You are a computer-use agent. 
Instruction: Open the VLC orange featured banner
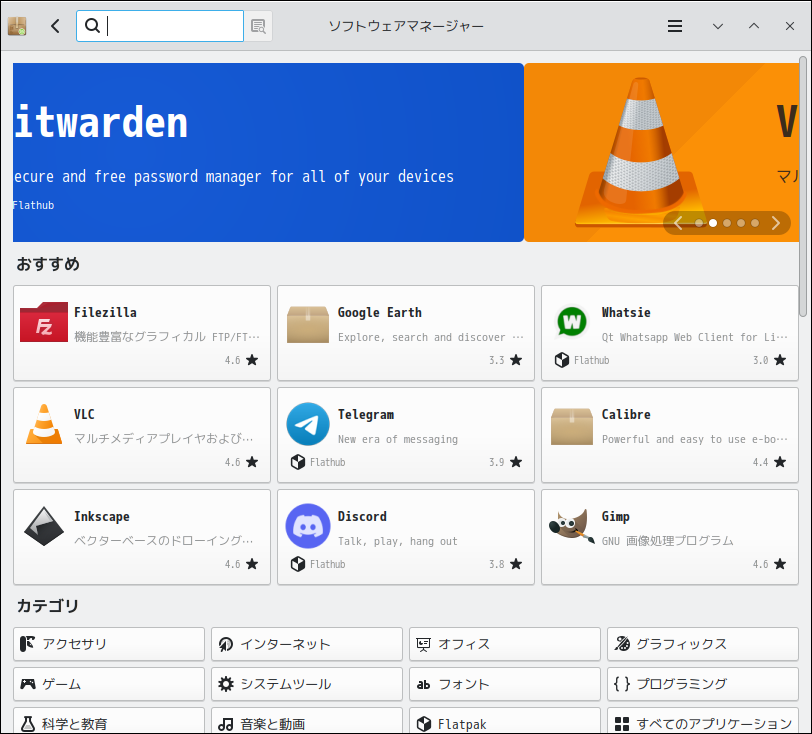point(661,152)
